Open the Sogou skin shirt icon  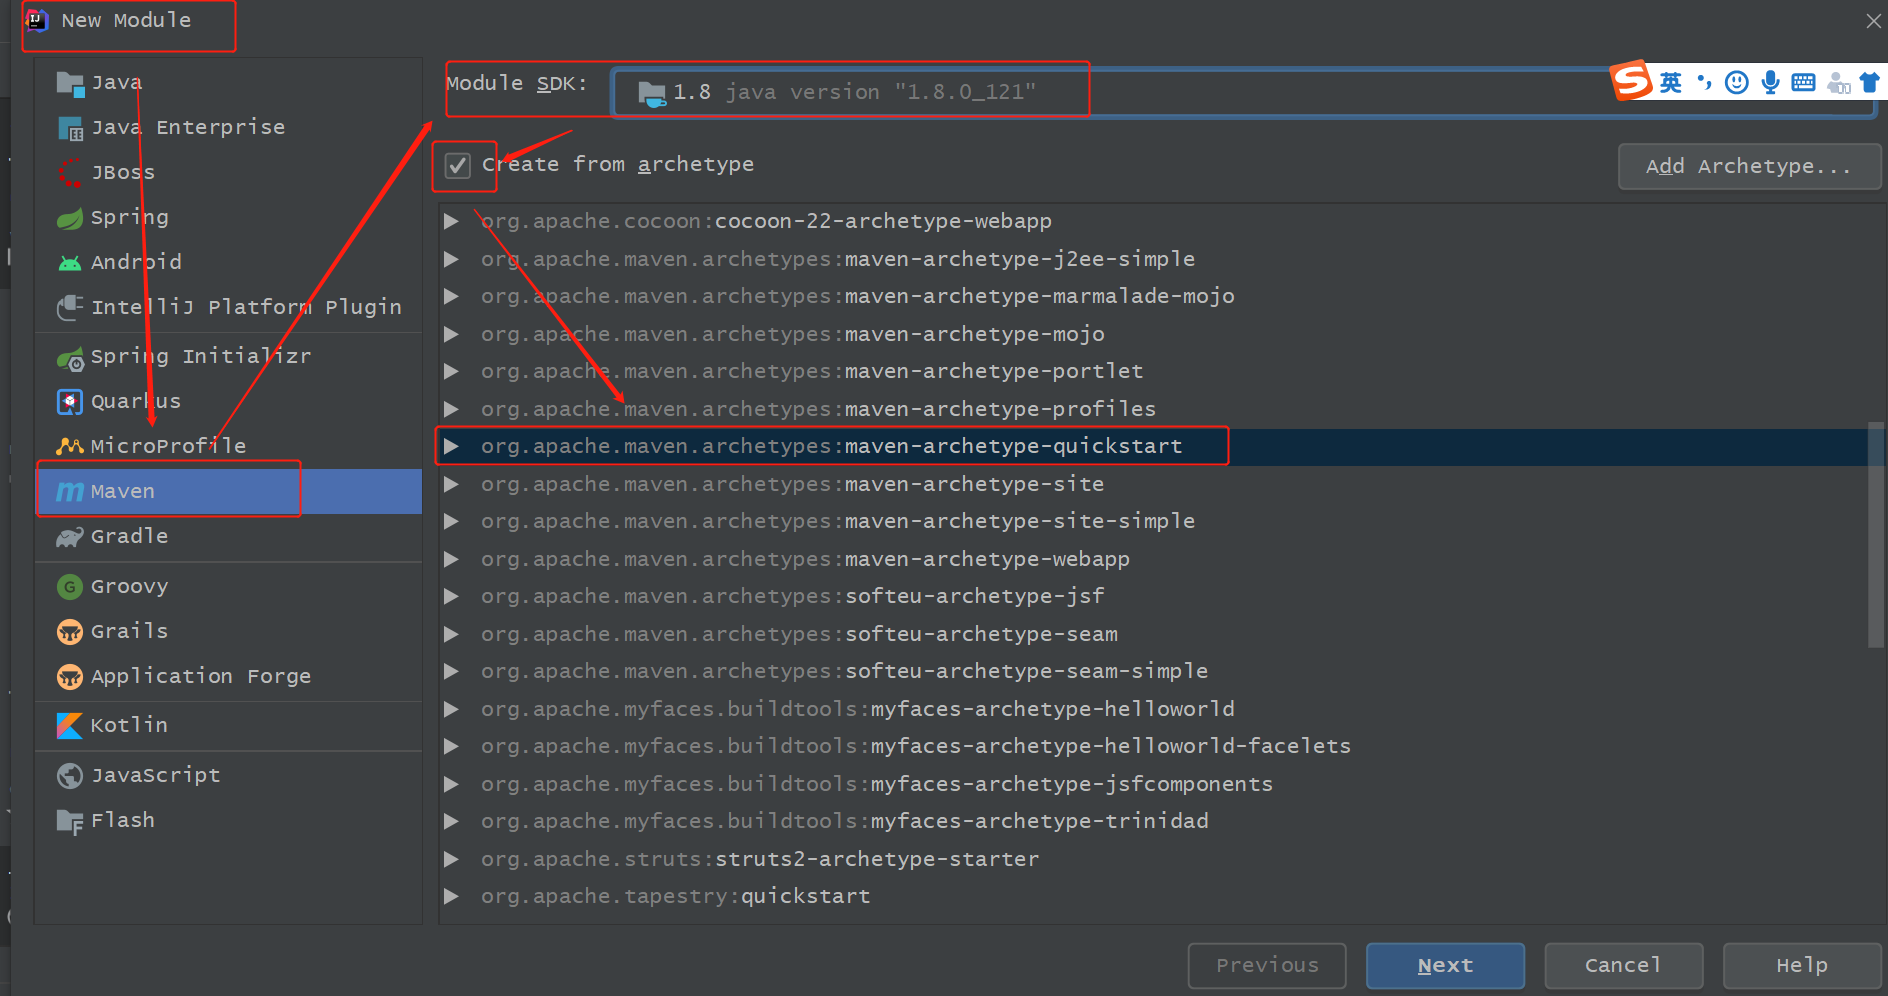click(1869, 82)
